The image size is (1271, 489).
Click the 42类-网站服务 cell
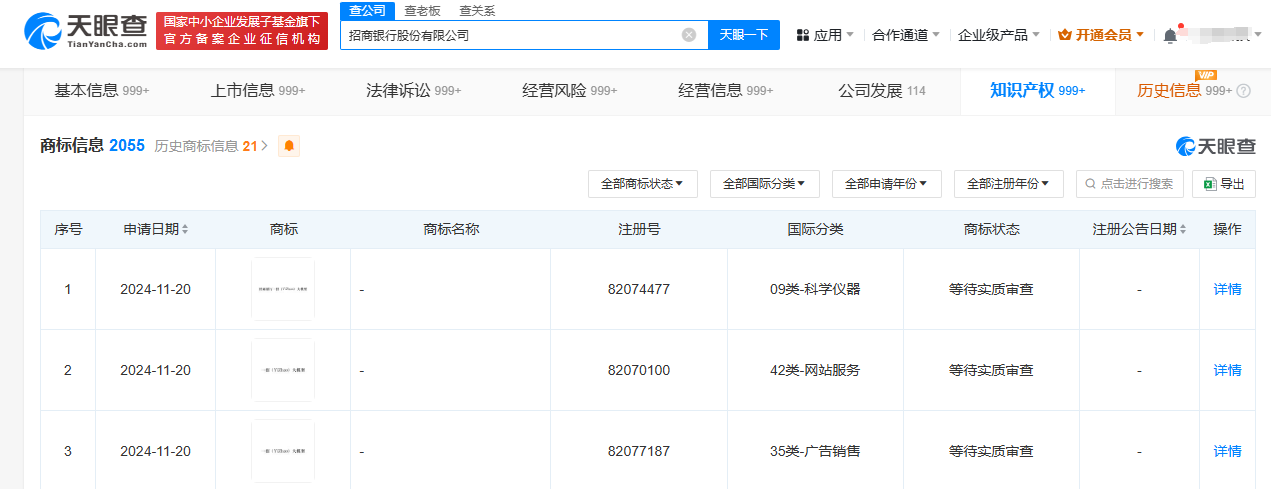pos(815,371)
